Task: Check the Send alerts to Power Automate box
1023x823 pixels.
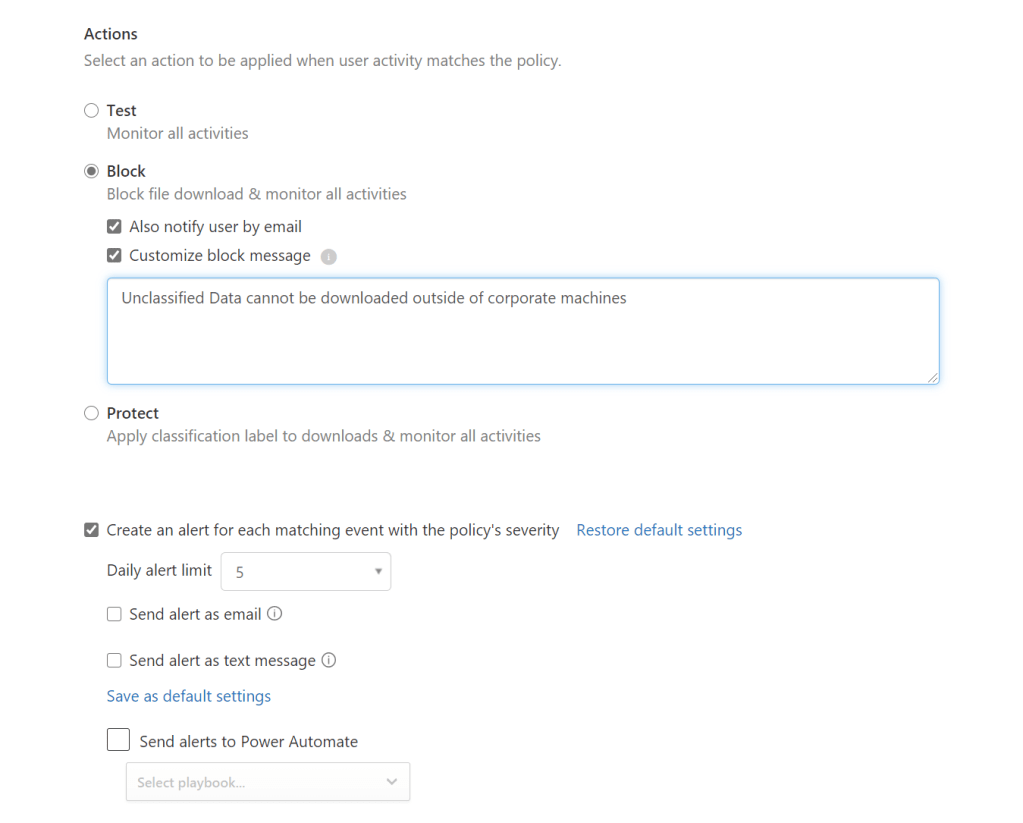Action: [118, 740]
